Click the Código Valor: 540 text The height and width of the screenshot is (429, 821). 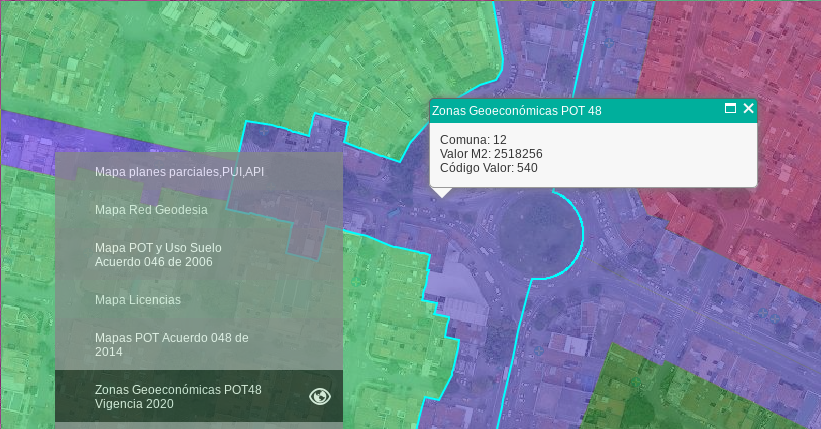click(489, 168)
